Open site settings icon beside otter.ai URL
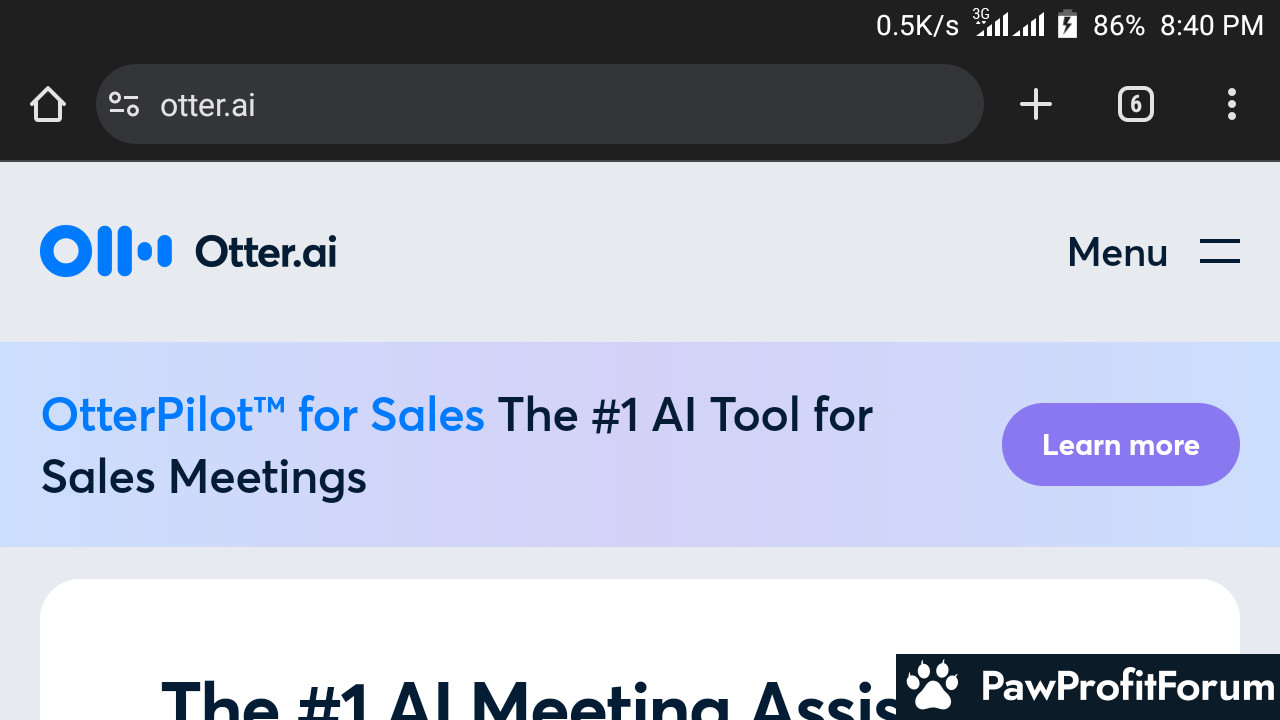The image size is (1280, 720). [124, 104]
